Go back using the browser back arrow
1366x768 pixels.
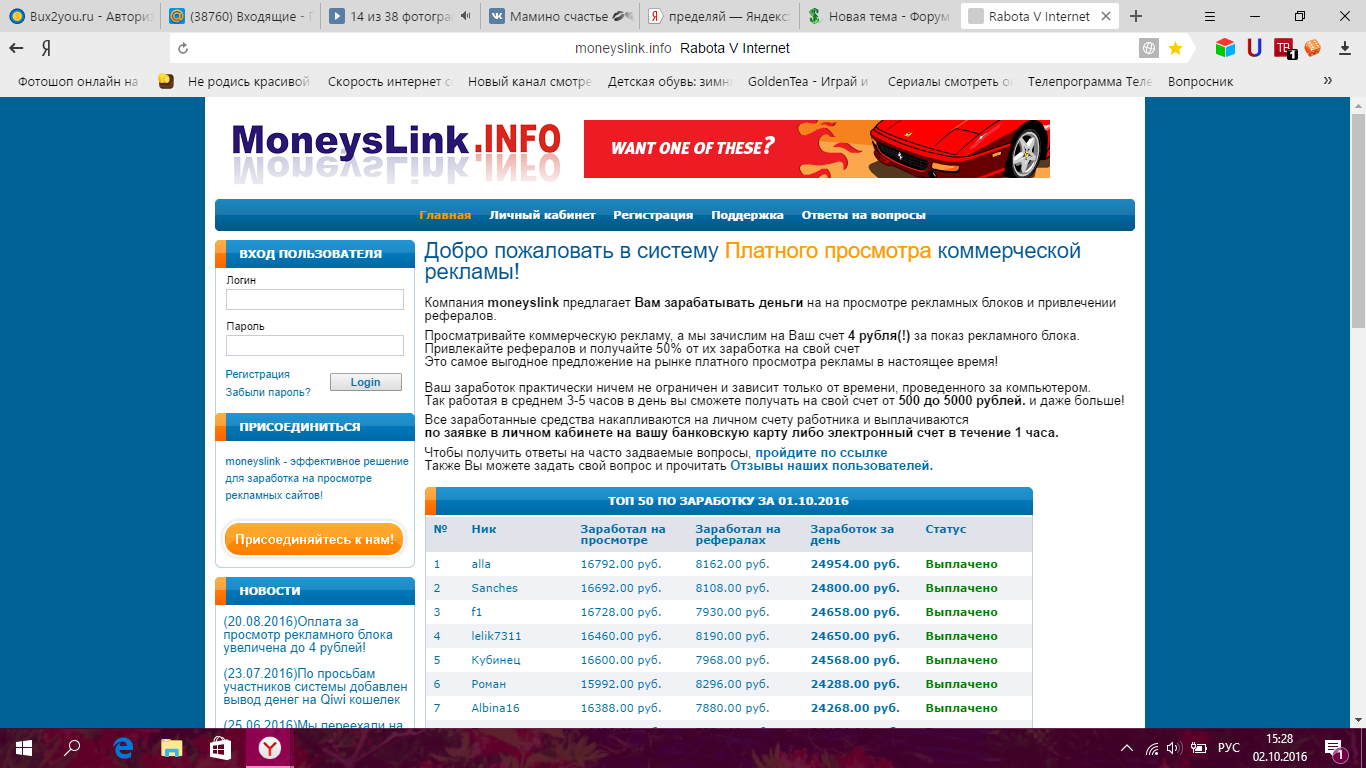17,48
